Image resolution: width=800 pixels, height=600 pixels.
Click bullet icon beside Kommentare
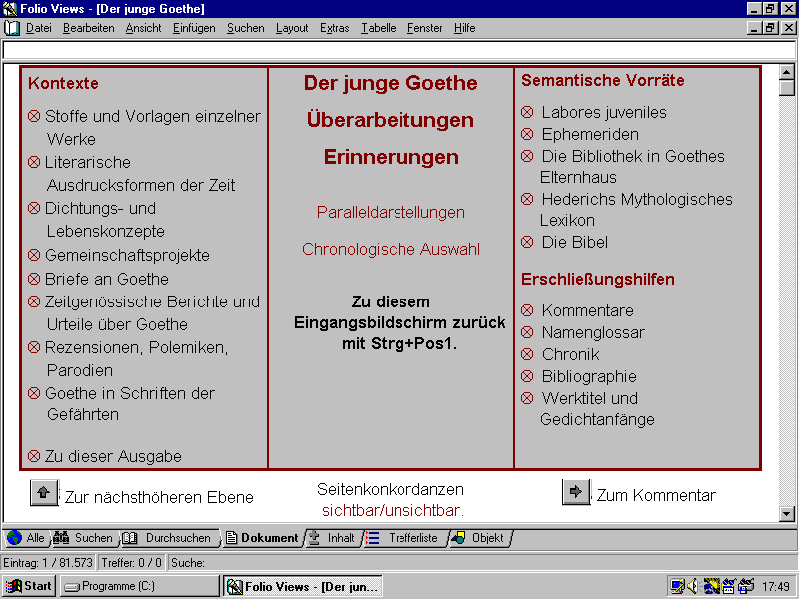pos(527,310)
